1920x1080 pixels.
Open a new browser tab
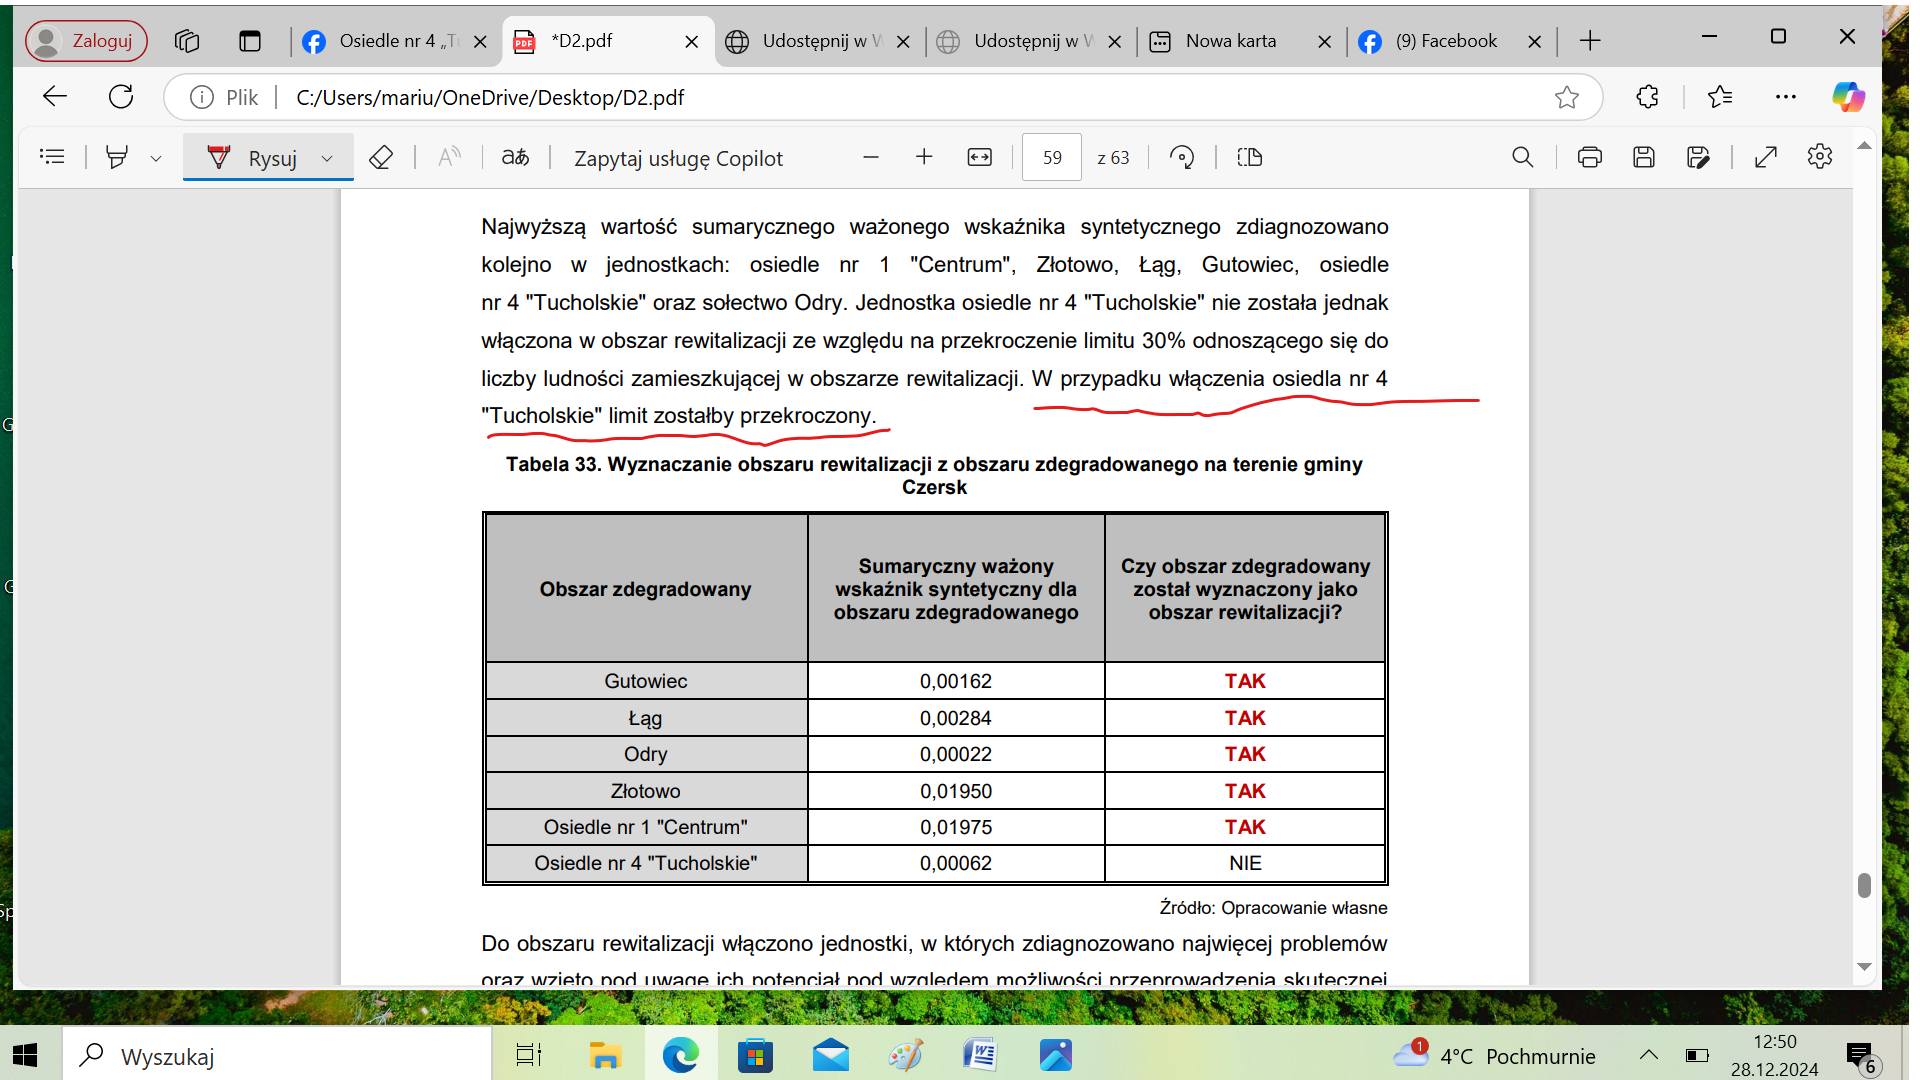pyautogui.click(x=1590, y=41)
